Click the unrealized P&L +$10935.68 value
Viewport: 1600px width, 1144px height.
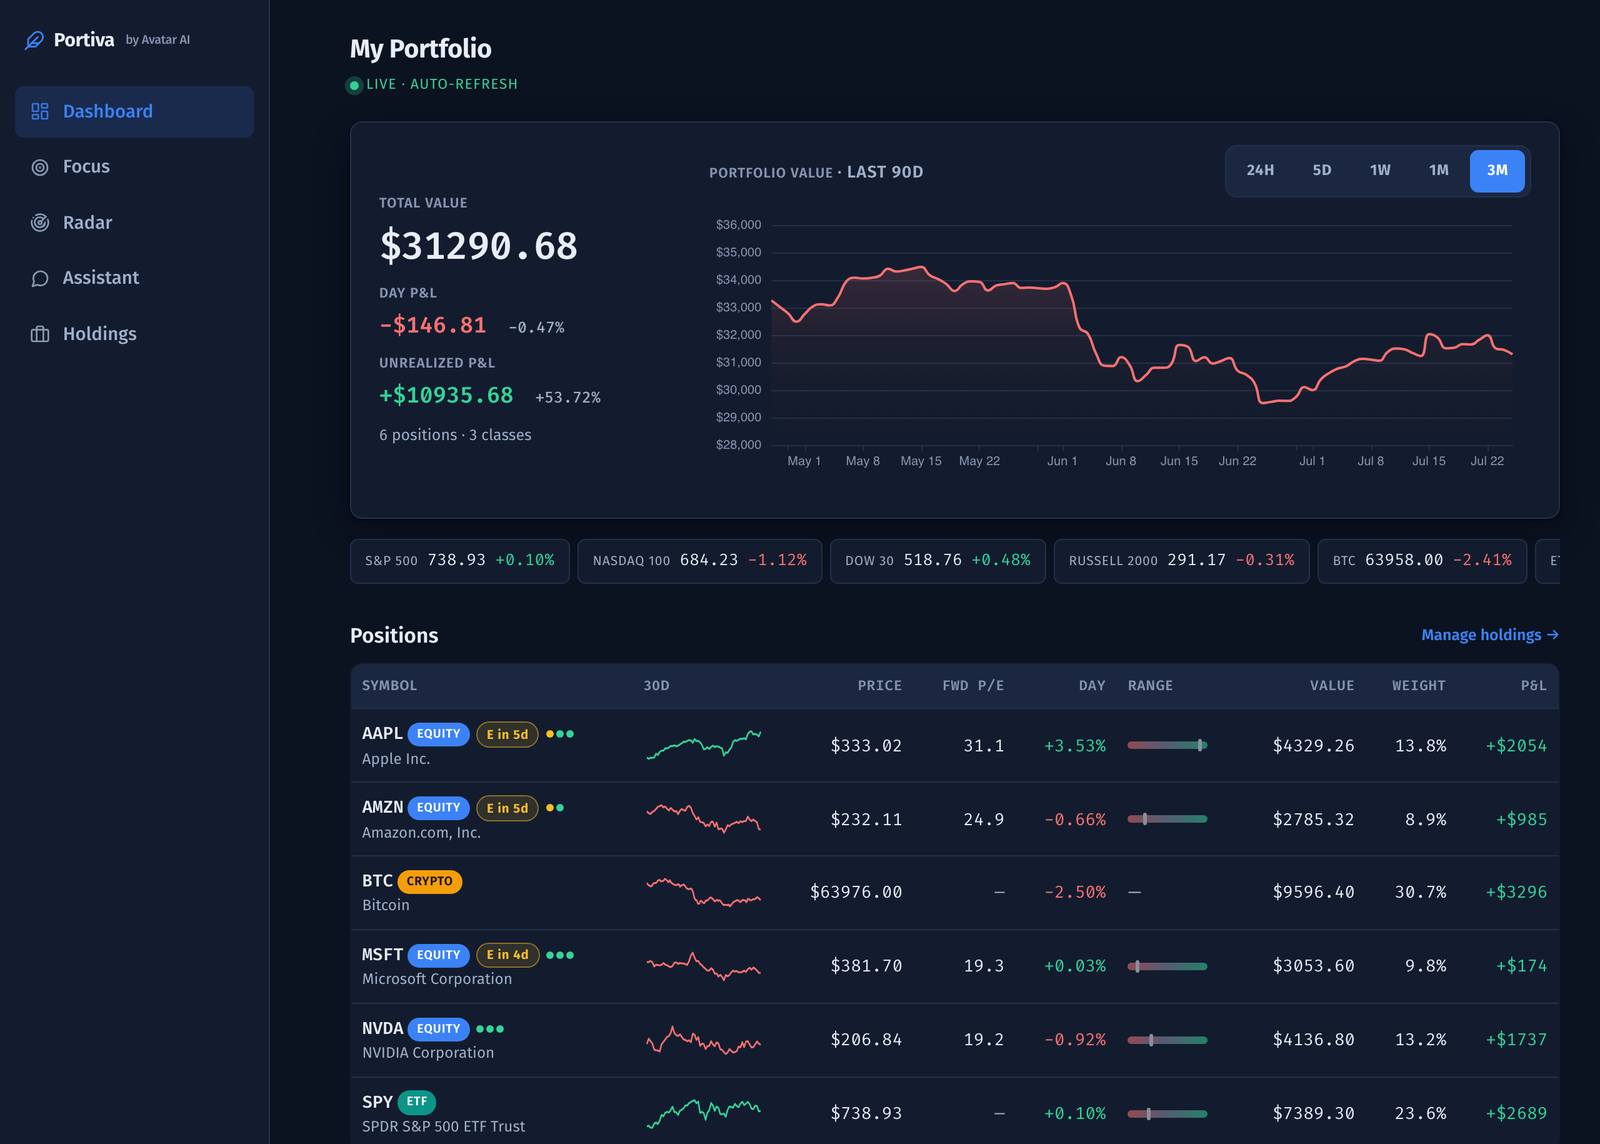446,395
